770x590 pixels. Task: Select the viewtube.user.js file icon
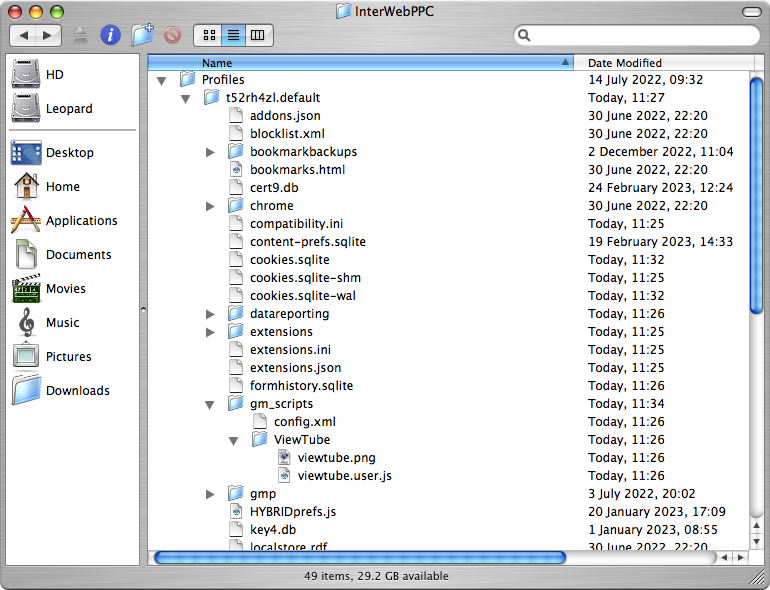coord(284,476)
